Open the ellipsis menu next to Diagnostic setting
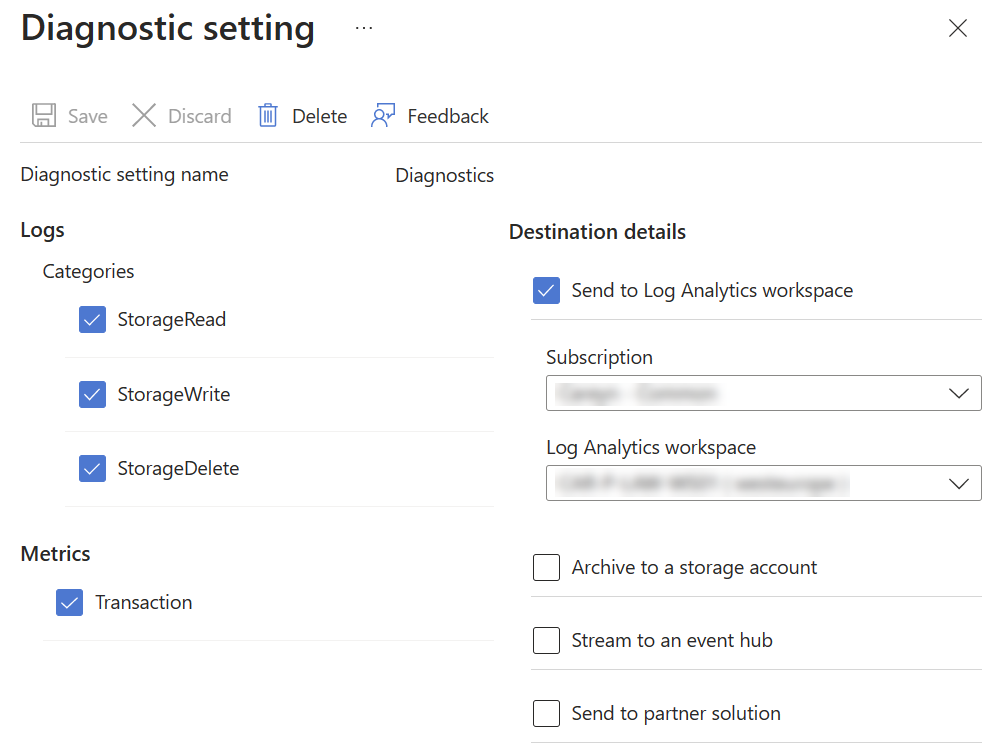Viewport: 994px width, 753px height. [x=364, y=27]
